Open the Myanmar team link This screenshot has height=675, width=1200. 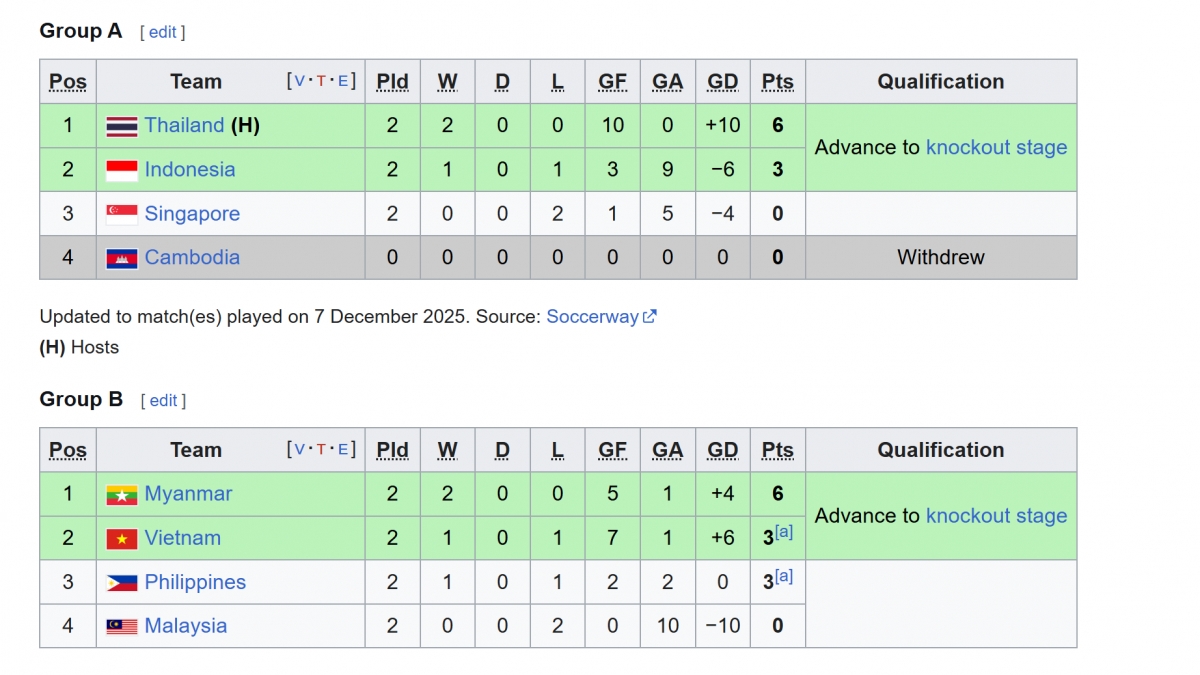[188, 494]
